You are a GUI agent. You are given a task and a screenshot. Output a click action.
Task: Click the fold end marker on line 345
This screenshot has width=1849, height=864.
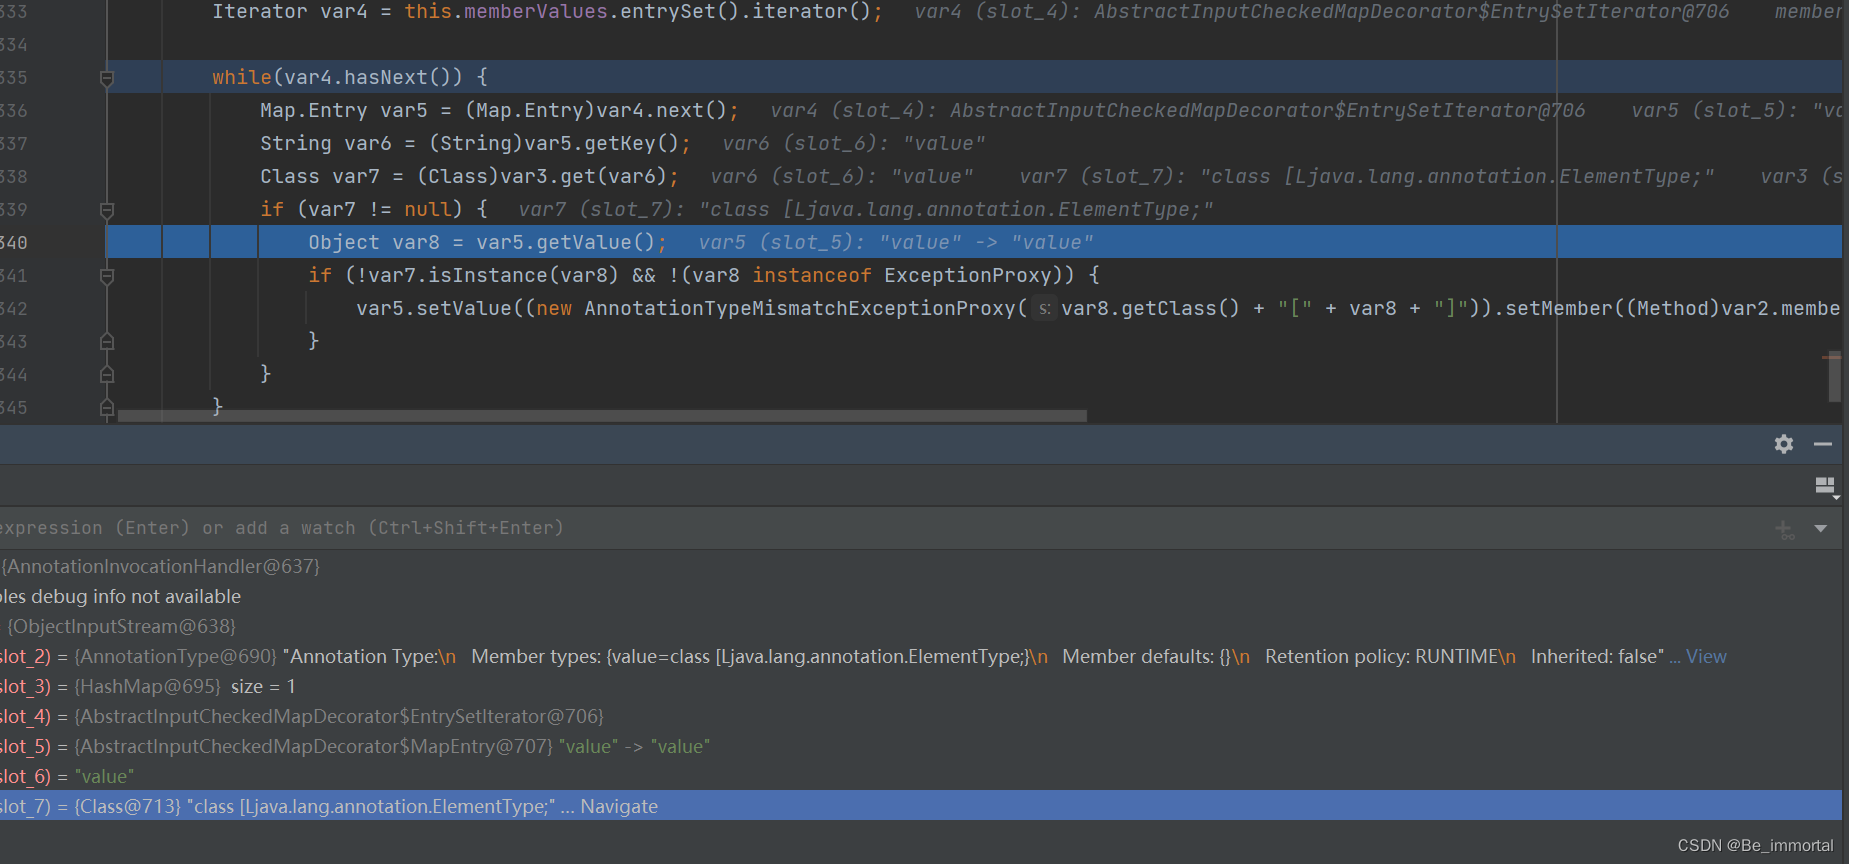tap(107, 408)
